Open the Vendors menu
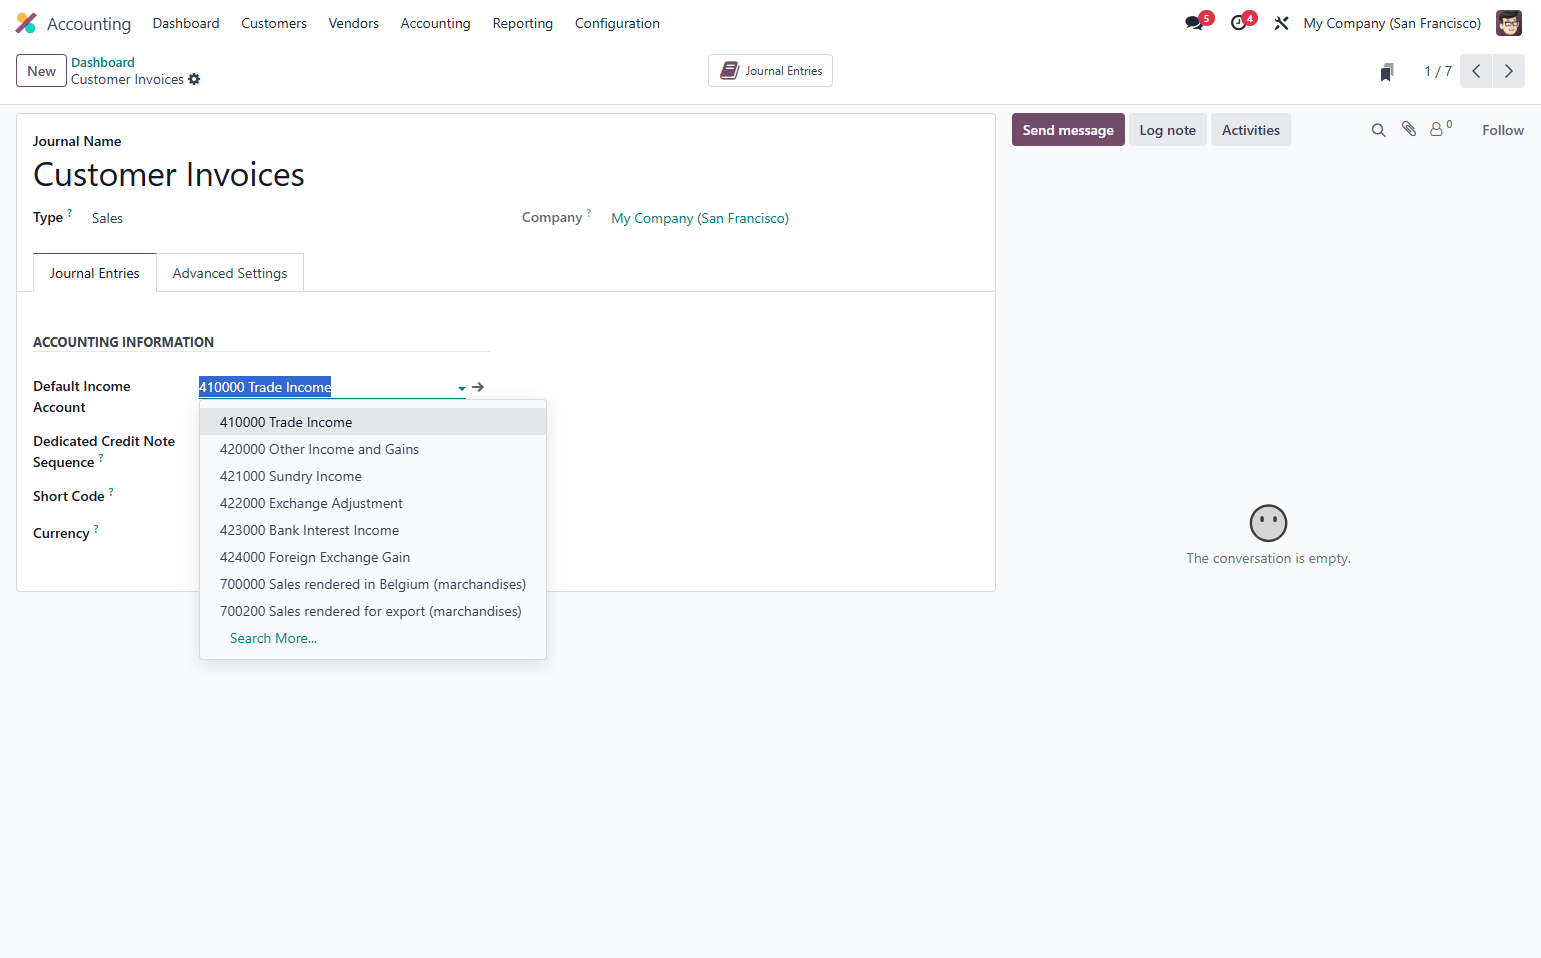Viewport: 1541px width, 958px height. 354,23
